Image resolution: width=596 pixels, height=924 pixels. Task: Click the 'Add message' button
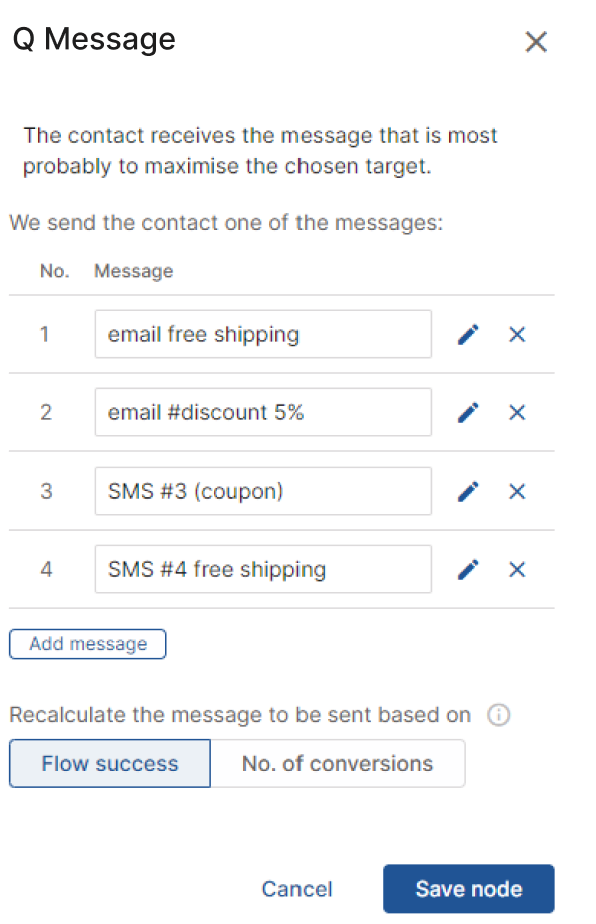point(88,644)
